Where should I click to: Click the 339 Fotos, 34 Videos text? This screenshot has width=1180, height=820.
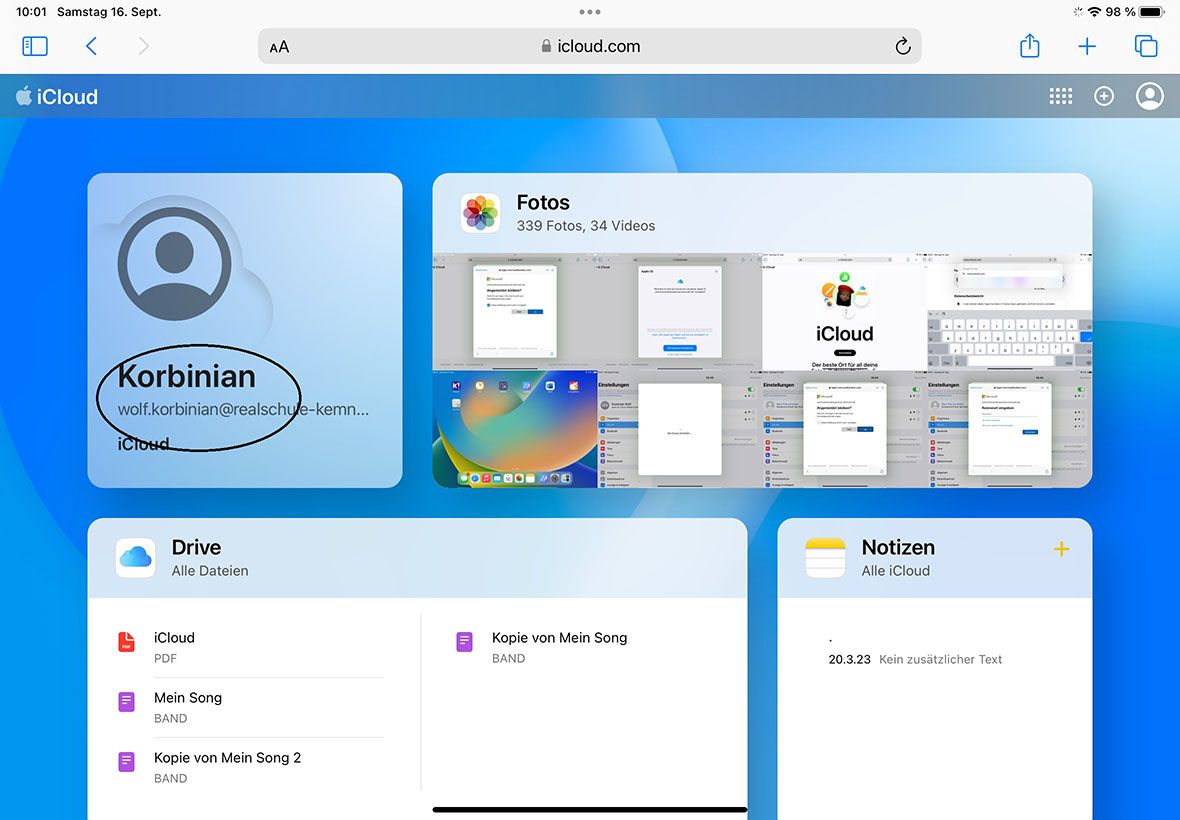[585, 226]
